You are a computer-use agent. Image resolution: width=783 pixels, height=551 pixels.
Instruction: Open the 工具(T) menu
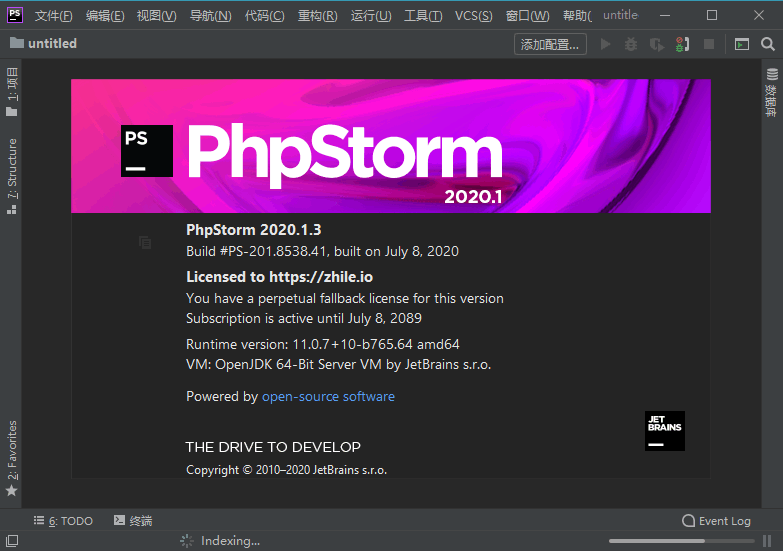click(x=423, y=16)
